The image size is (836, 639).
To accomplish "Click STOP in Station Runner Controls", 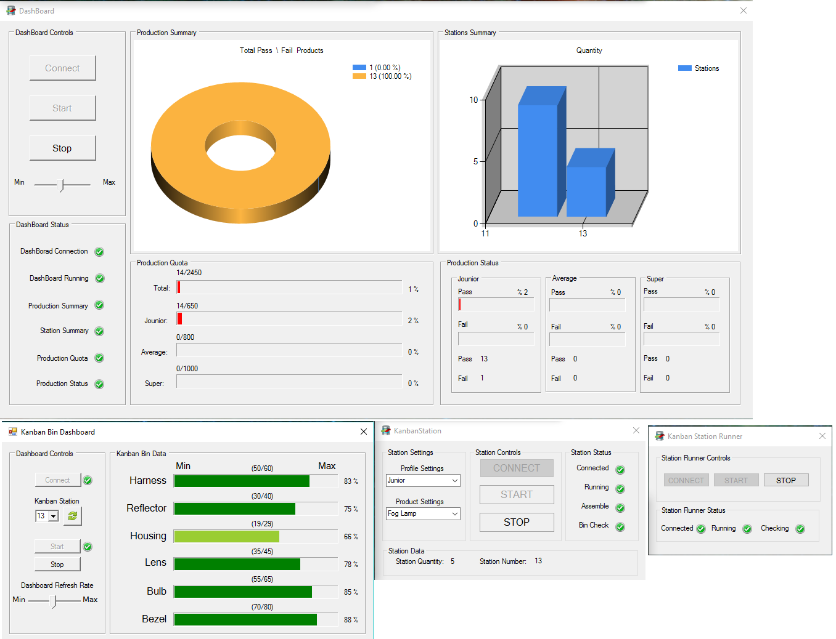I will (786, 480).
